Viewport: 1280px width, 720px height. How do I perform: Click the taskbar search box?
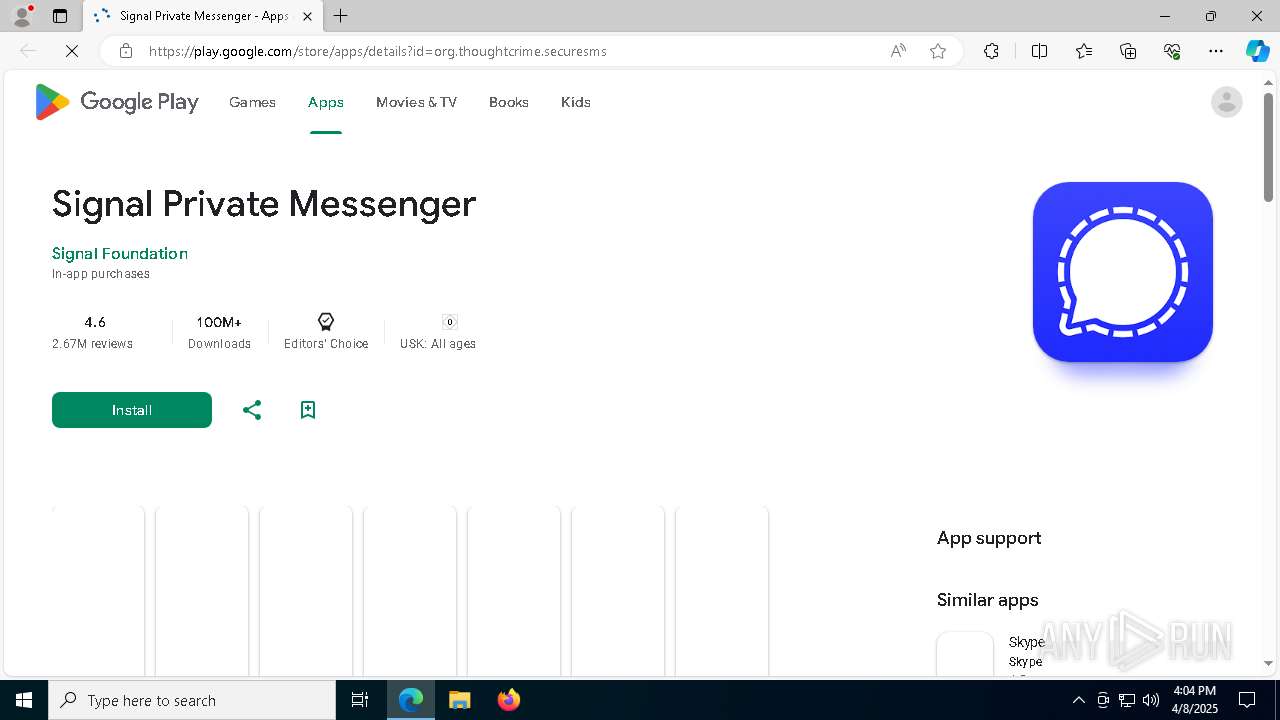[192, 700]
